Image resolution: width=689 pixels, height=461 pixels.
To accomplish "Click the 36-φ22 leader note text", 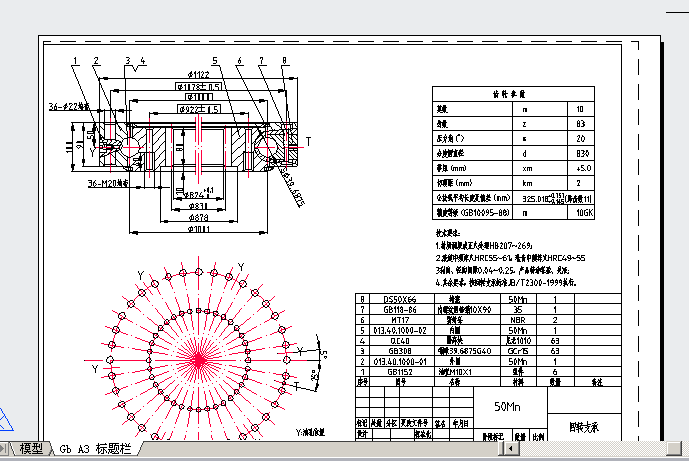I will pyautogui.click(x=69, y=106).
